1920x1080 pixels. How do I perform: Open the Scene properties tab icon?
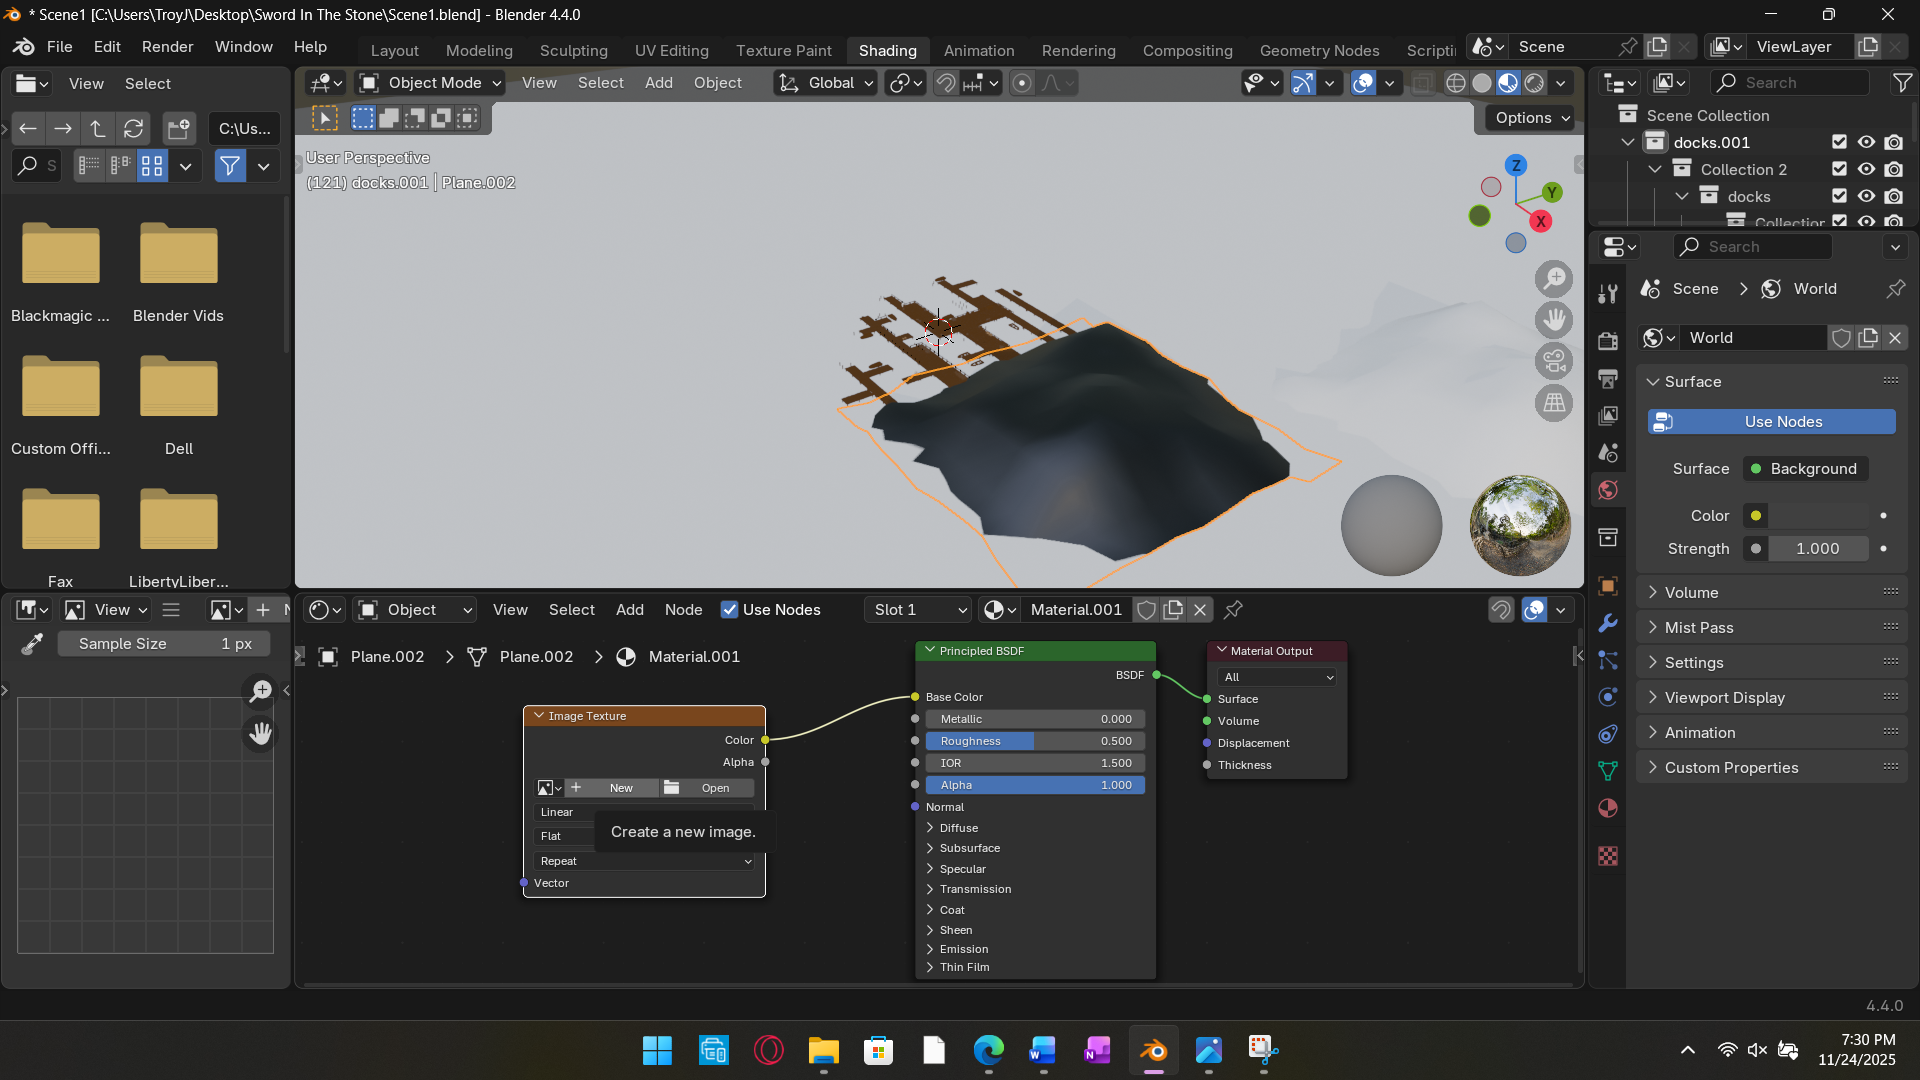(x=1608, y=452)
